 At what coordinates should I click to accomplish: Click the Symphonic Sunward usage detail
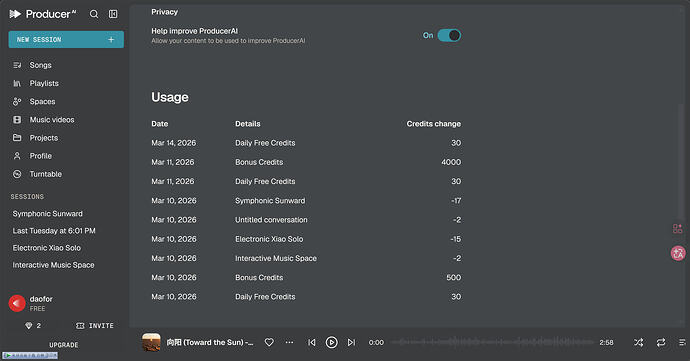(270, 201)
